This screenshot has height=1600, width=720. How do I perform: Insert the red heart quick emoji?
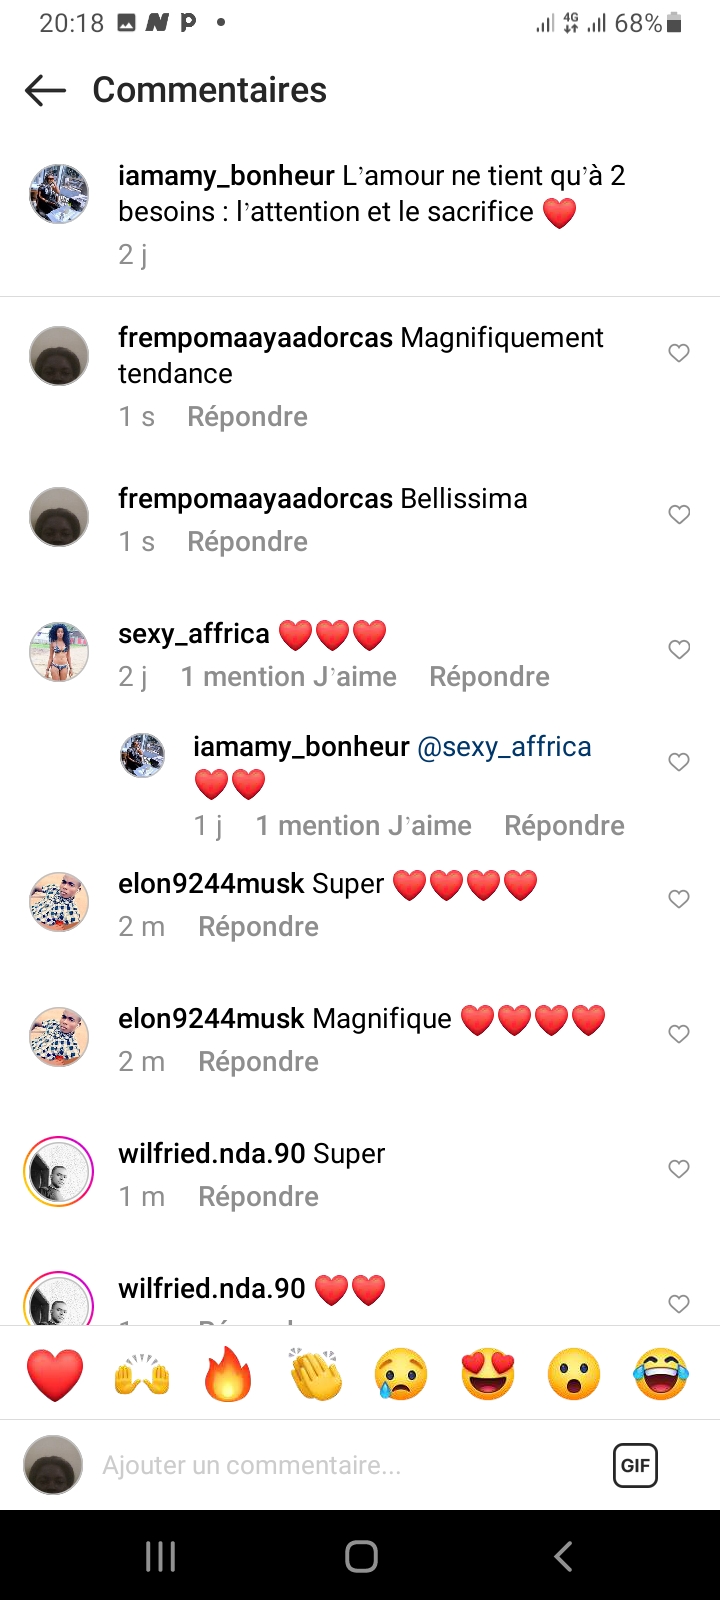coord(55,1374)
